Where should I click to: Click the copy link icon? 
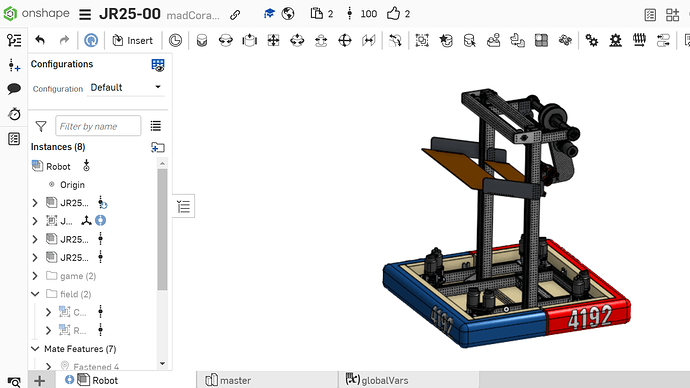235,15
